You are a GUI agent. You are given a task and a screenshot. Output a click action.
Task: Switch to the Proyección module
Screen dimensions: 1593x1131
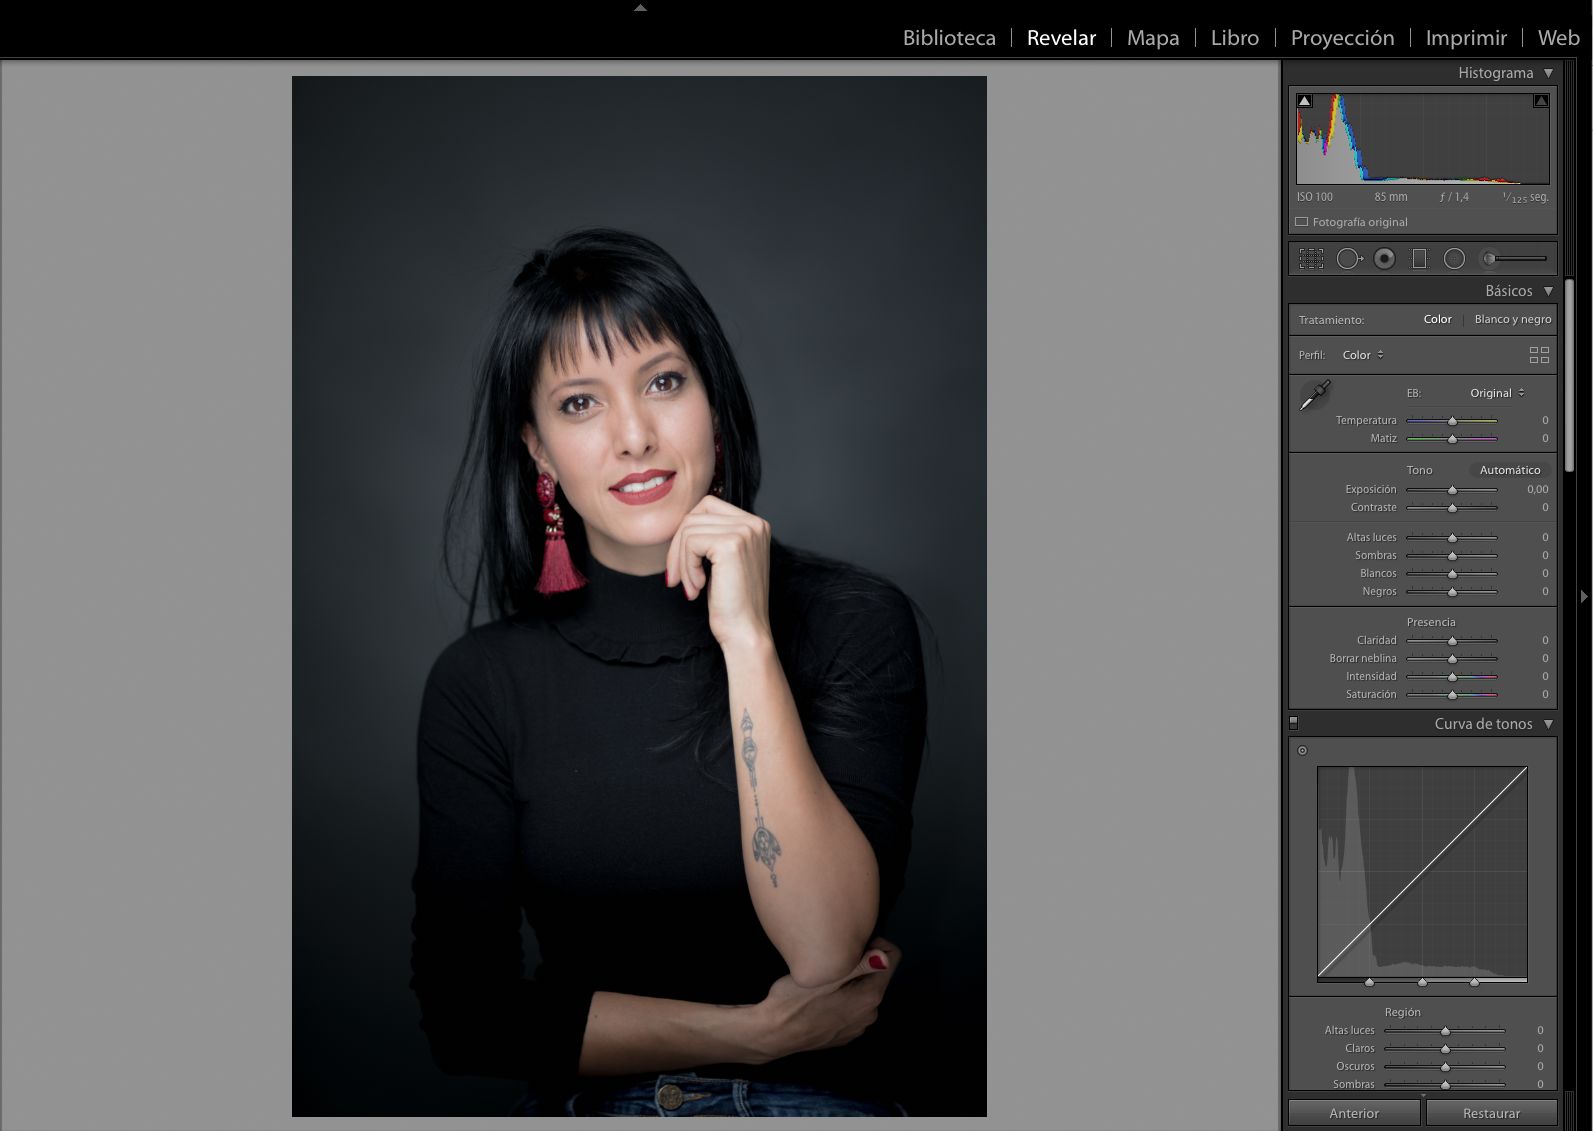coord(1342,38)
